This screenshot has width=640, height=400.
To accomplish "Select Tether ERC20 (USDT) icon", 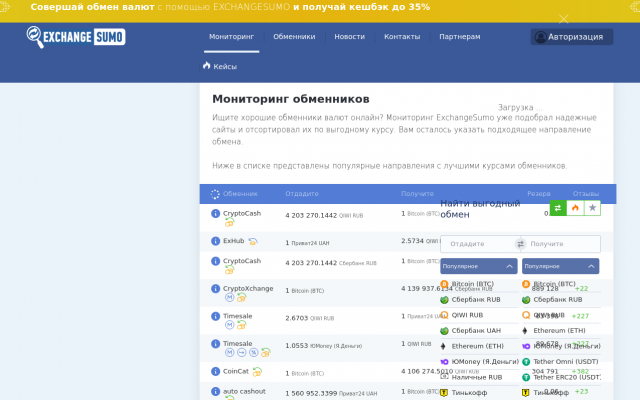I will [526, 378].
